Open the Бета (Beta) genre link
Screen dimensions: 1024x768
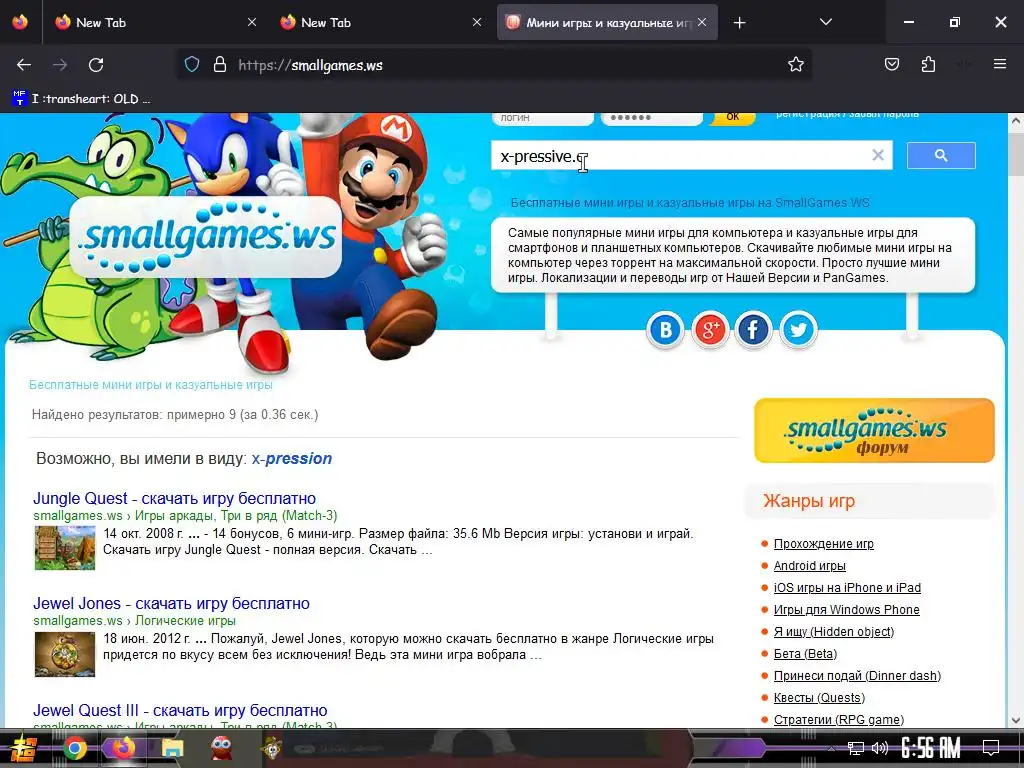(805, 654)
